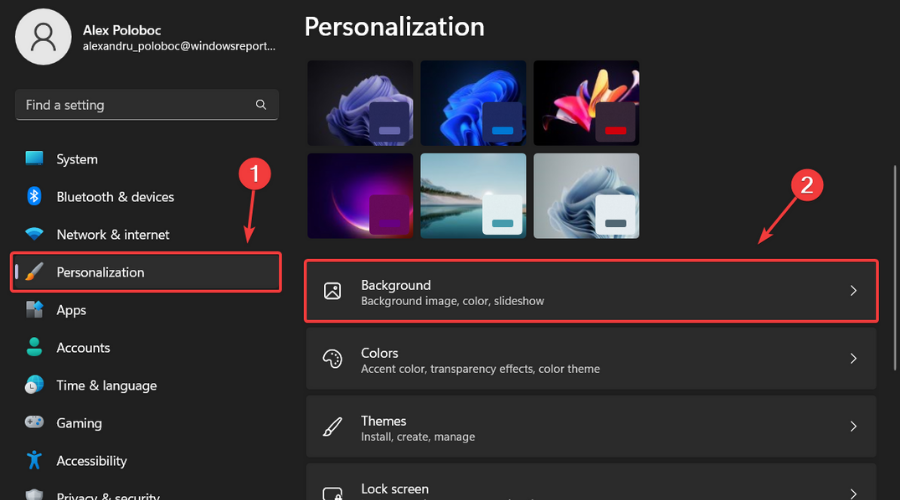
Task: Click the System monitor icon in sidebar
Action: point(35,159)
